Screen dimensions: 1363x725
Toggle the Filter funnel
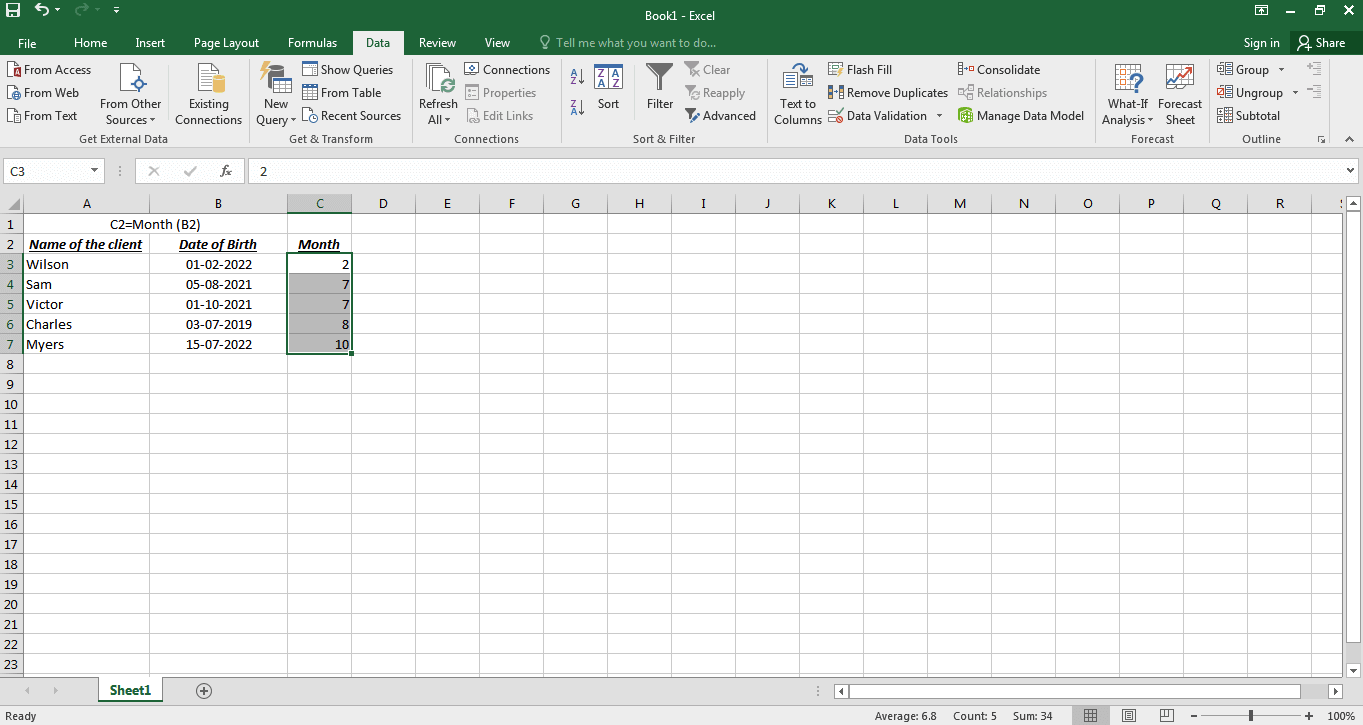click(x=660, y=88)
